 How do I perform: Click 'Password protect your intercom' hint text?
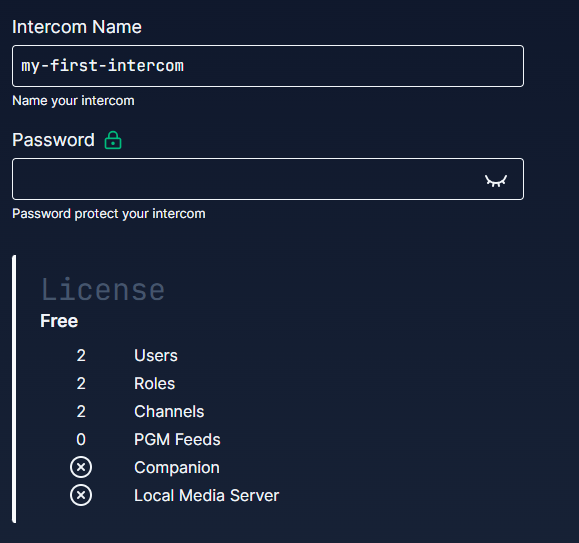pyautogui.click(x=109, y=214)
